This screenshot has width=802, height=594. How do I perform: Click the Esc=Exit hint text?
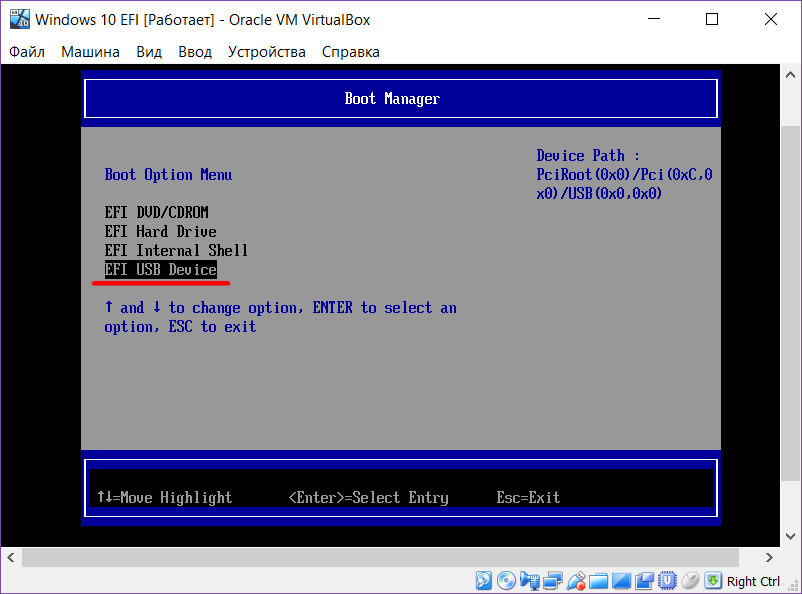tap(528, 497)
